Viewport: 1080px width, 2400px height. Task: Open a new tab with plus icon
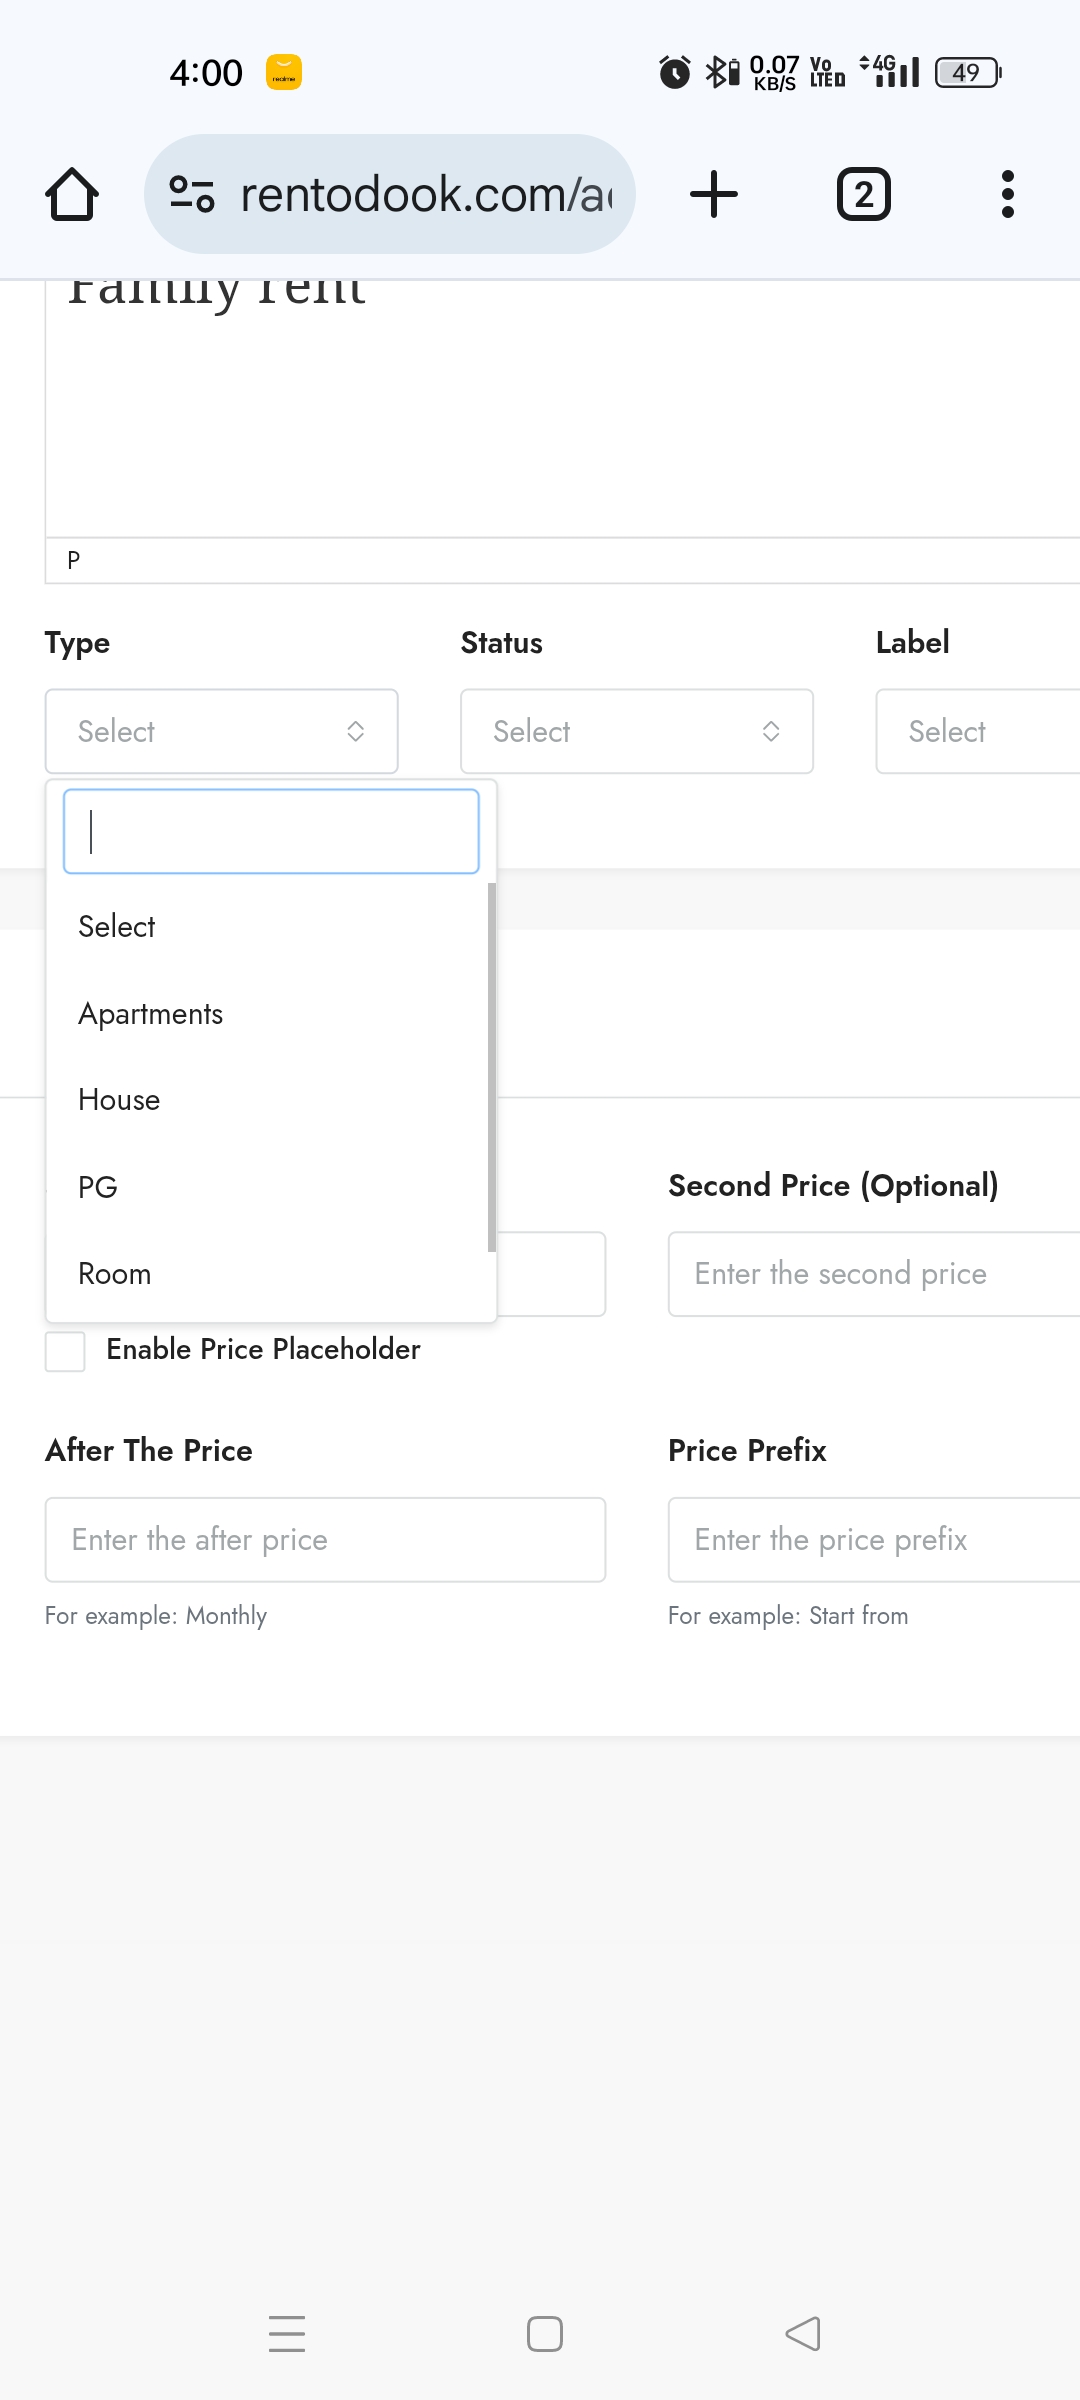point(714,194)
